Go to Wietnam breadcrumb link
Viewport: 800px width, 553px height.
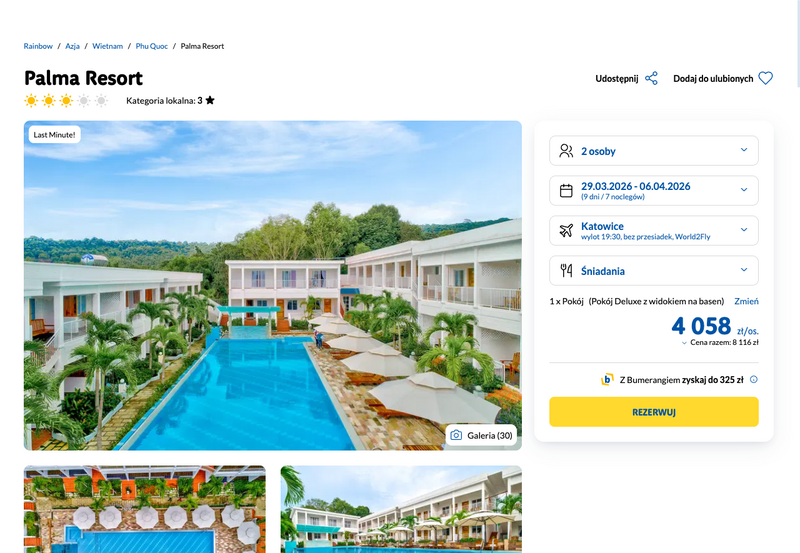pos(108,46)
